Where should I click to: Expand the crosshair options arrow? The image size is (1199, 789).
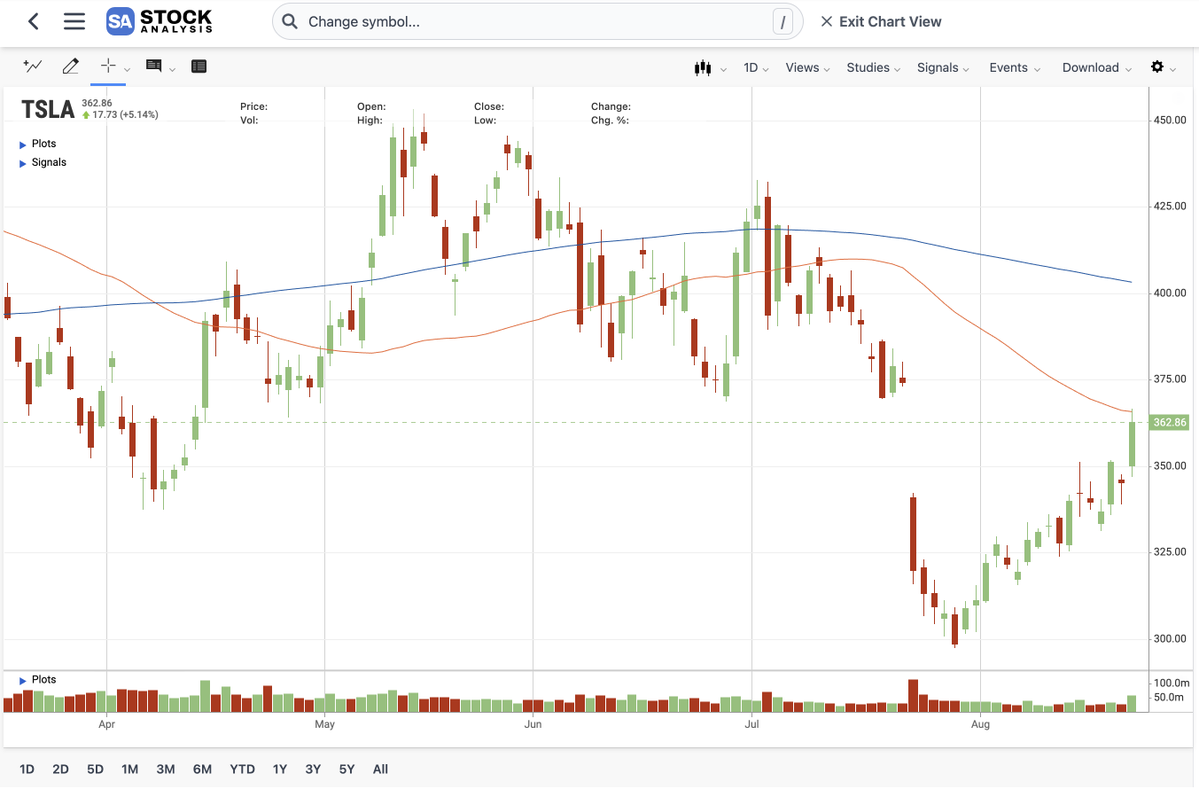pos(127,70)
